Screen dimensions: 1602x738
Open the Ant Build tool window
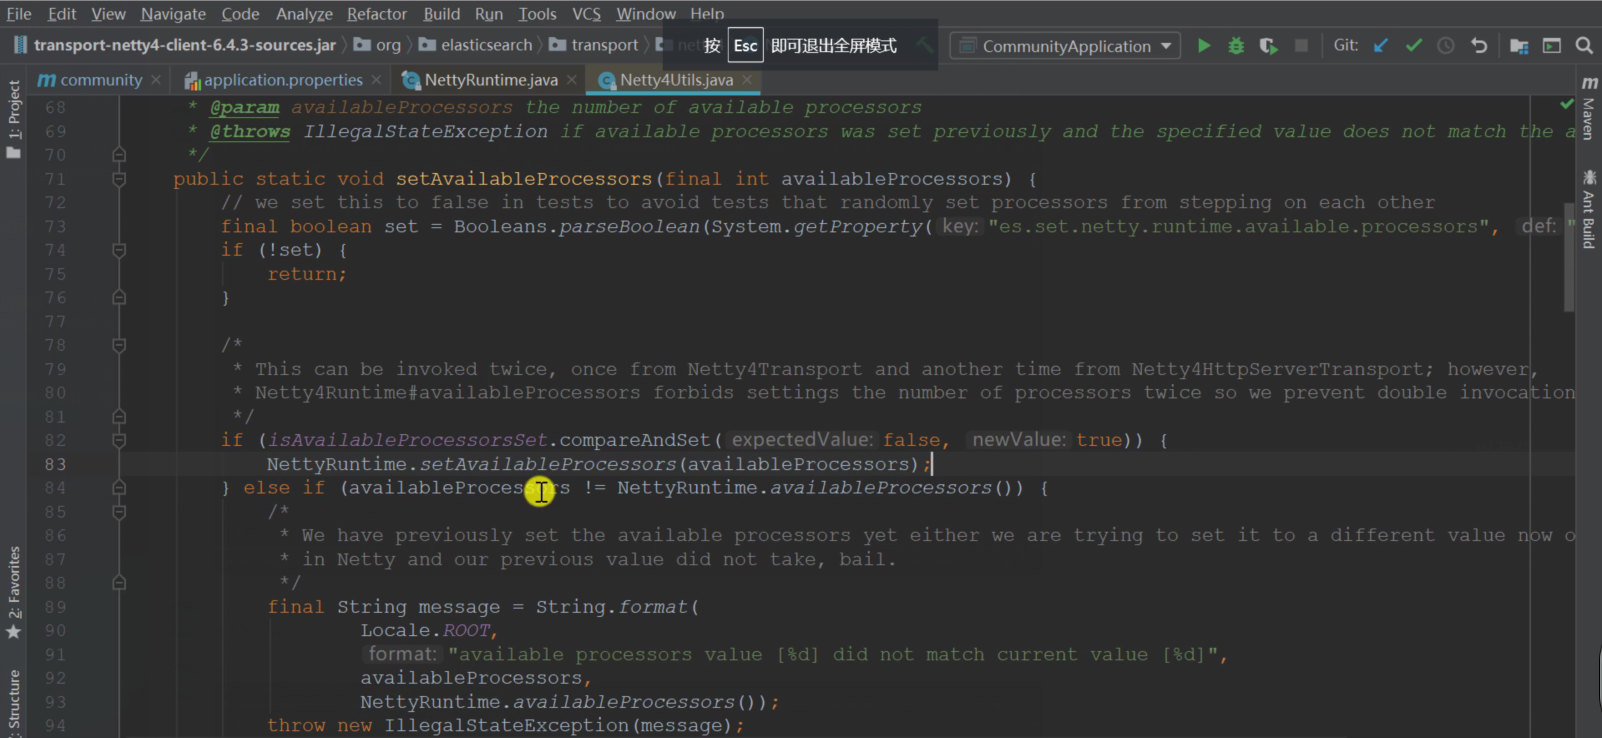click(x=1589, y=210)
